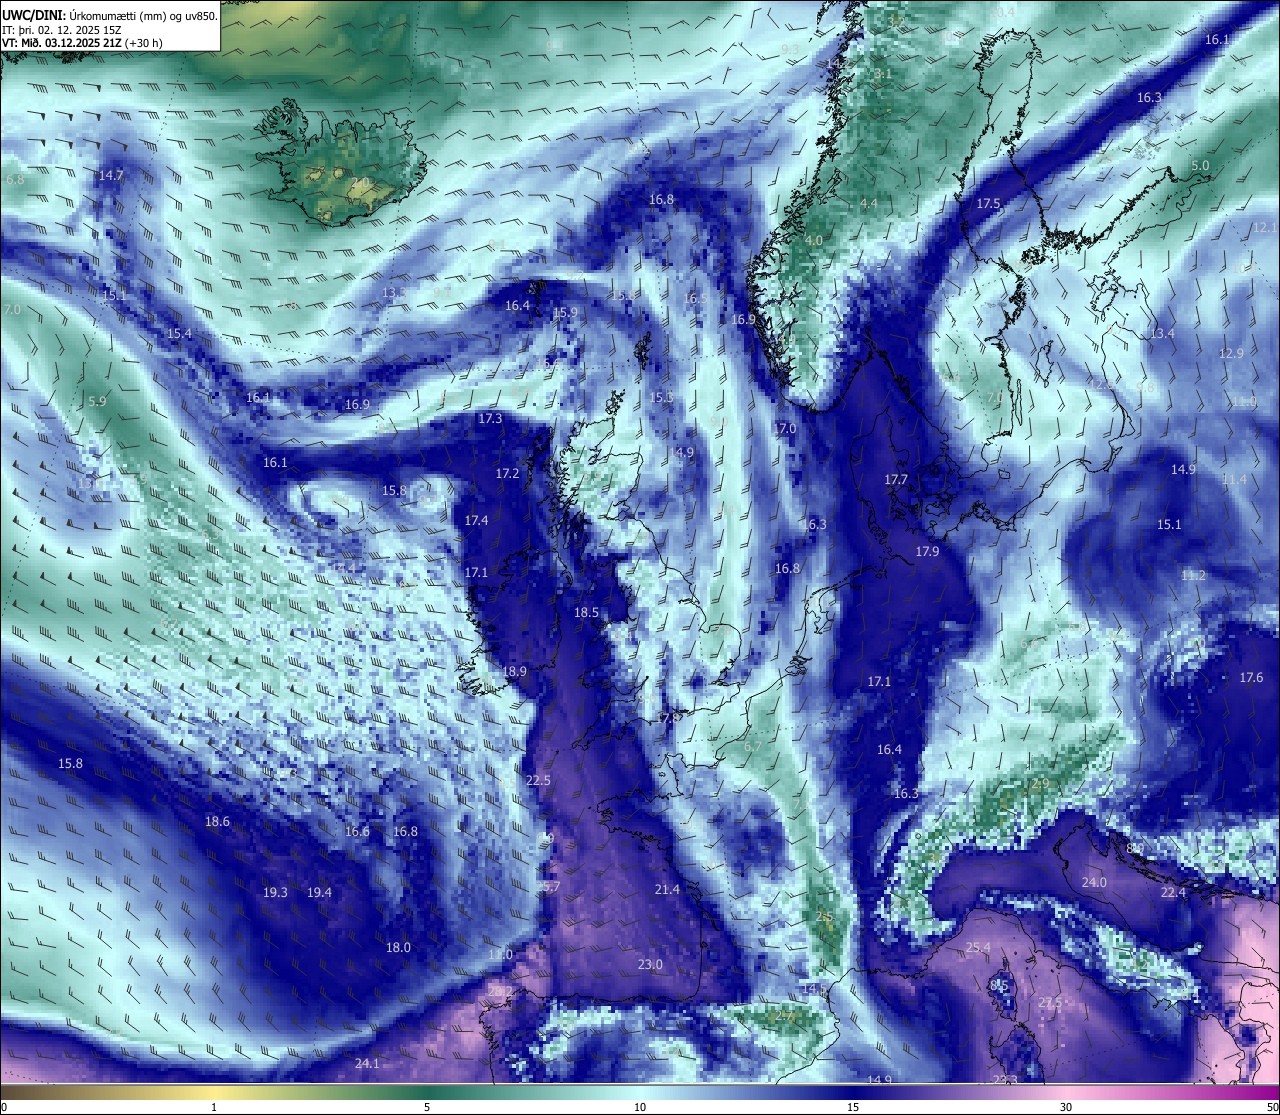Click the 25.4 value on the map
This screenshot has height=1115, width=1280.
tap(977, 947)
